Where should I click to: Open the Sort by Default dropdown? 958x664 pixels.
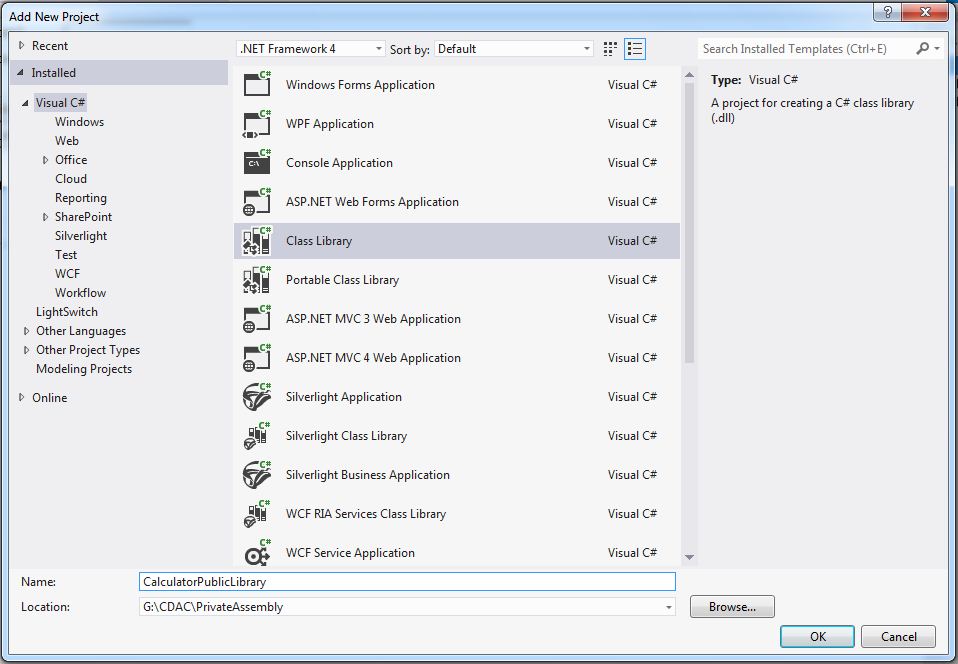513,49
